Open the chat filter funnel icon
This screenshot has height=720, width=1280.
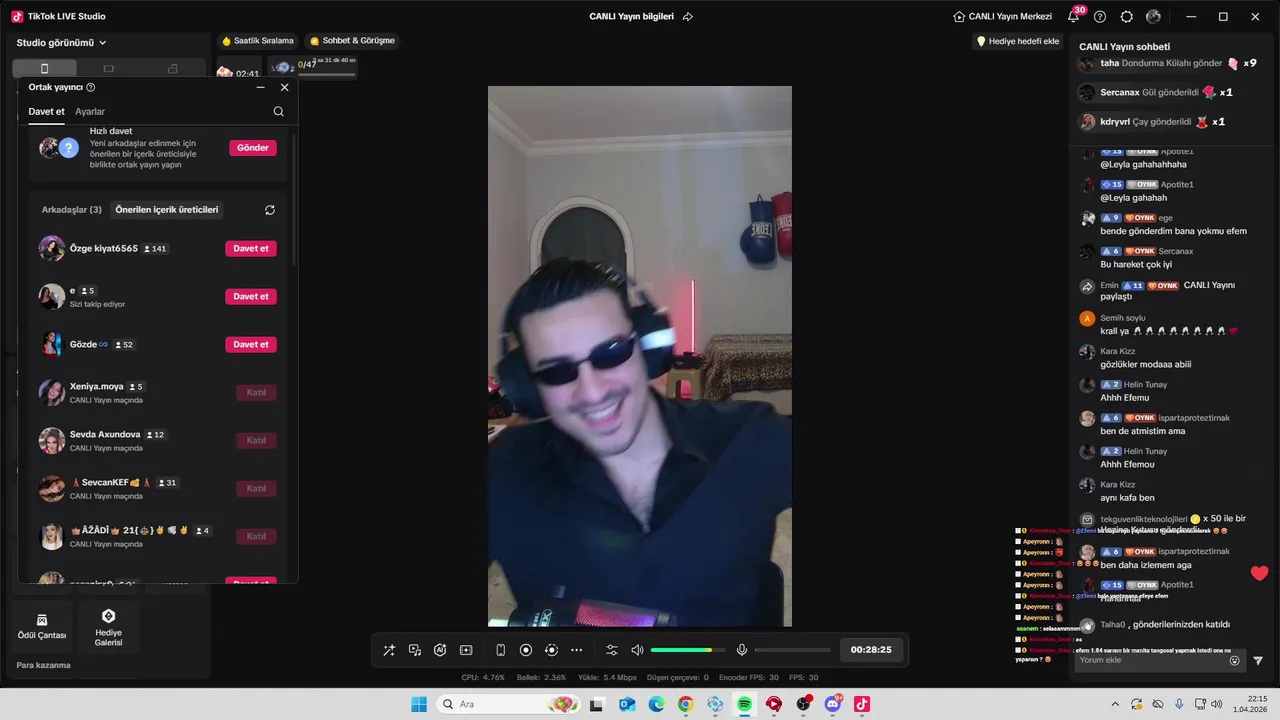click(x=1258, y=661)
